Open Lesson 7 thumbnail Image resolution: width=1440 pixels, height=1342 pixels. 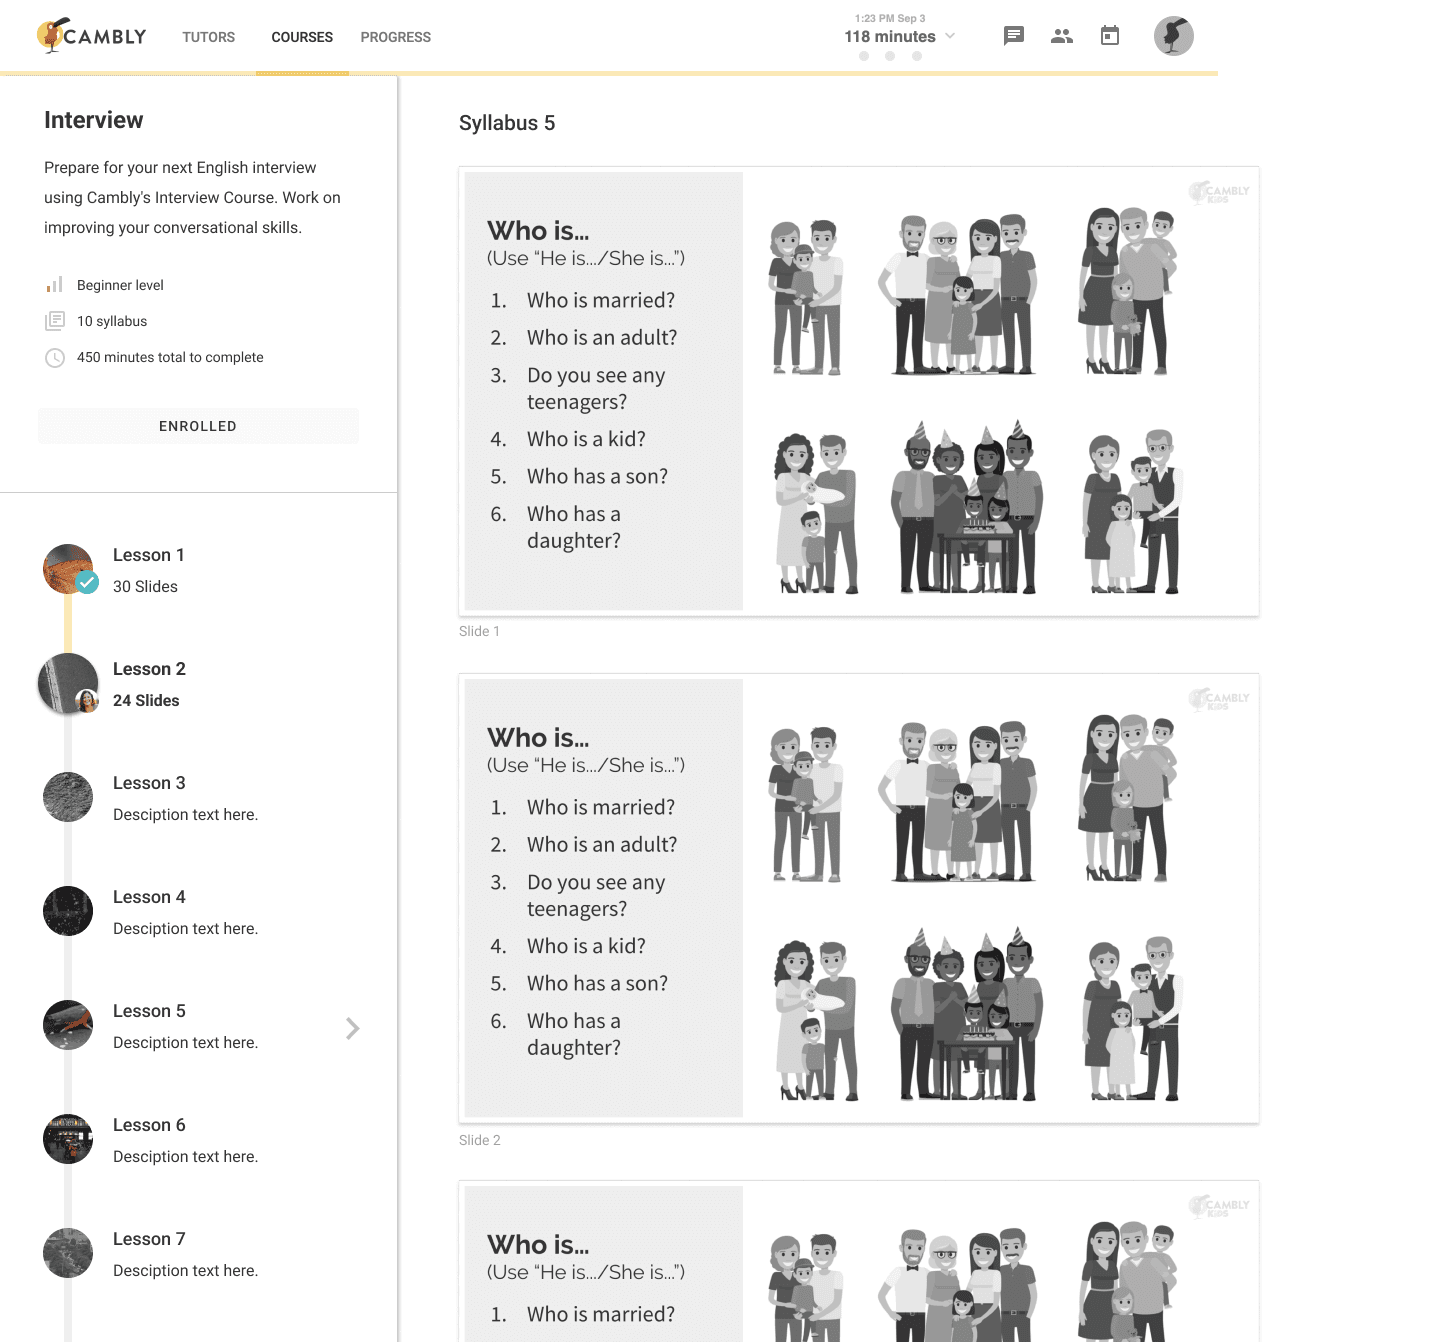click(68, 1253)
